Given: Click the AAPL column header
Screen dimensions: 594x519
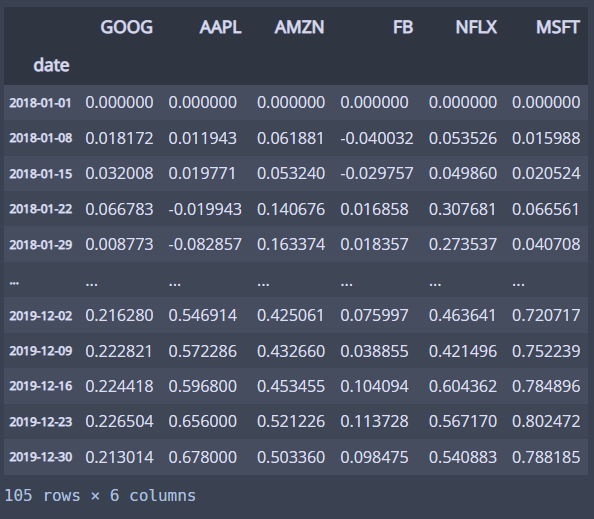Looking at the screenshot, I should point(220,28).
